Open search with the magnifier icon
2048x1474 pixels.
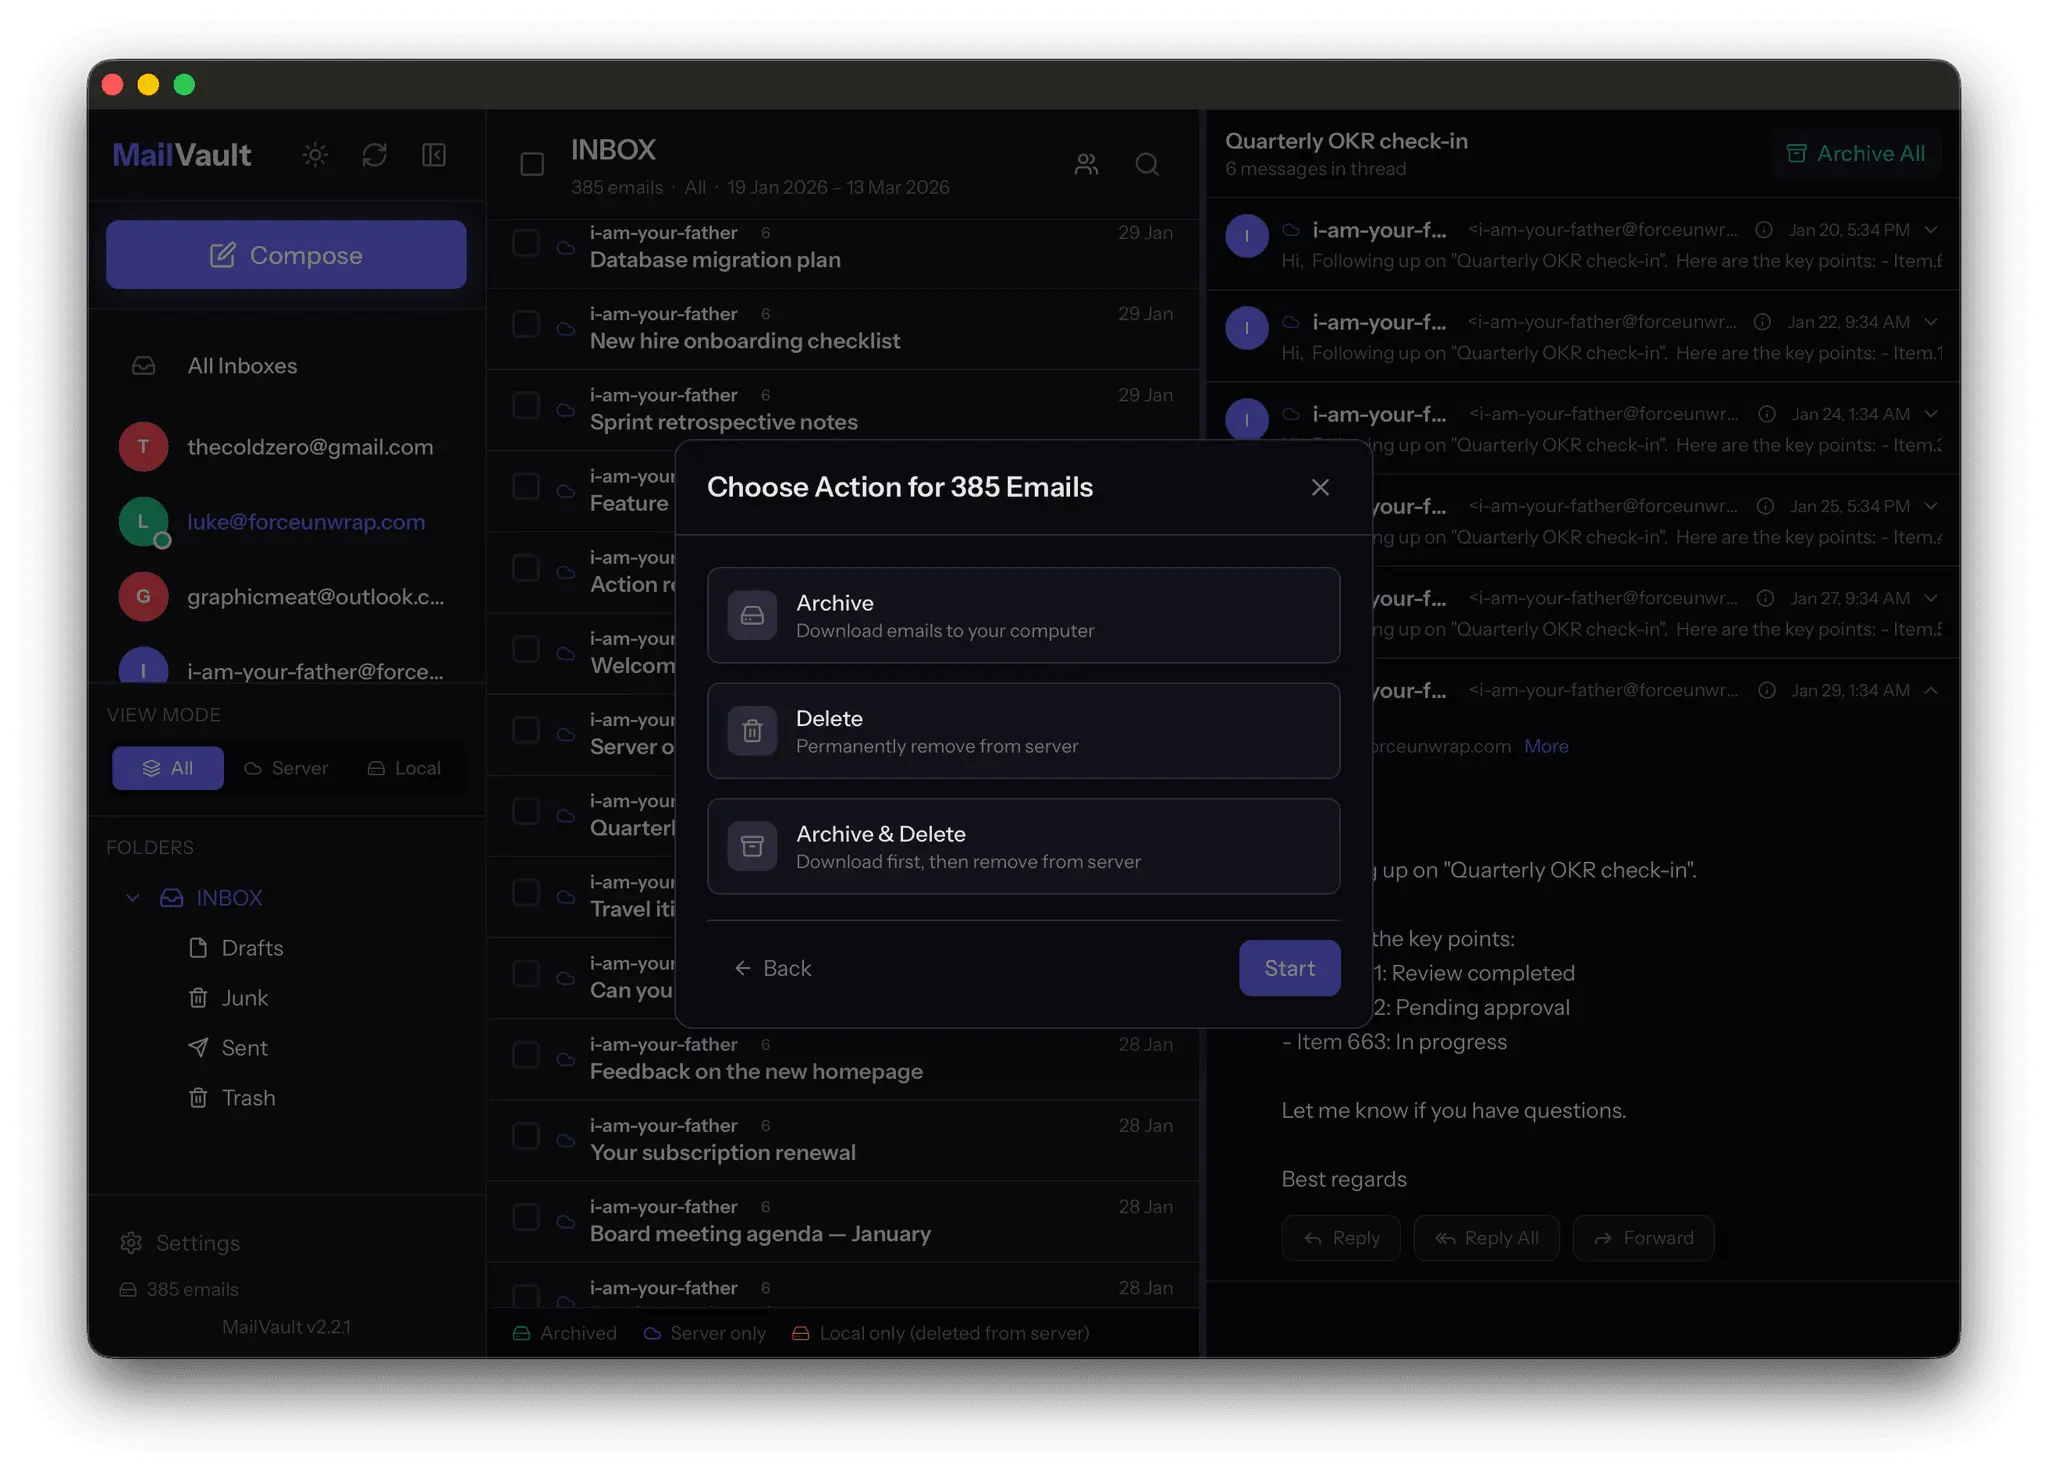(x=1147, y=164)
